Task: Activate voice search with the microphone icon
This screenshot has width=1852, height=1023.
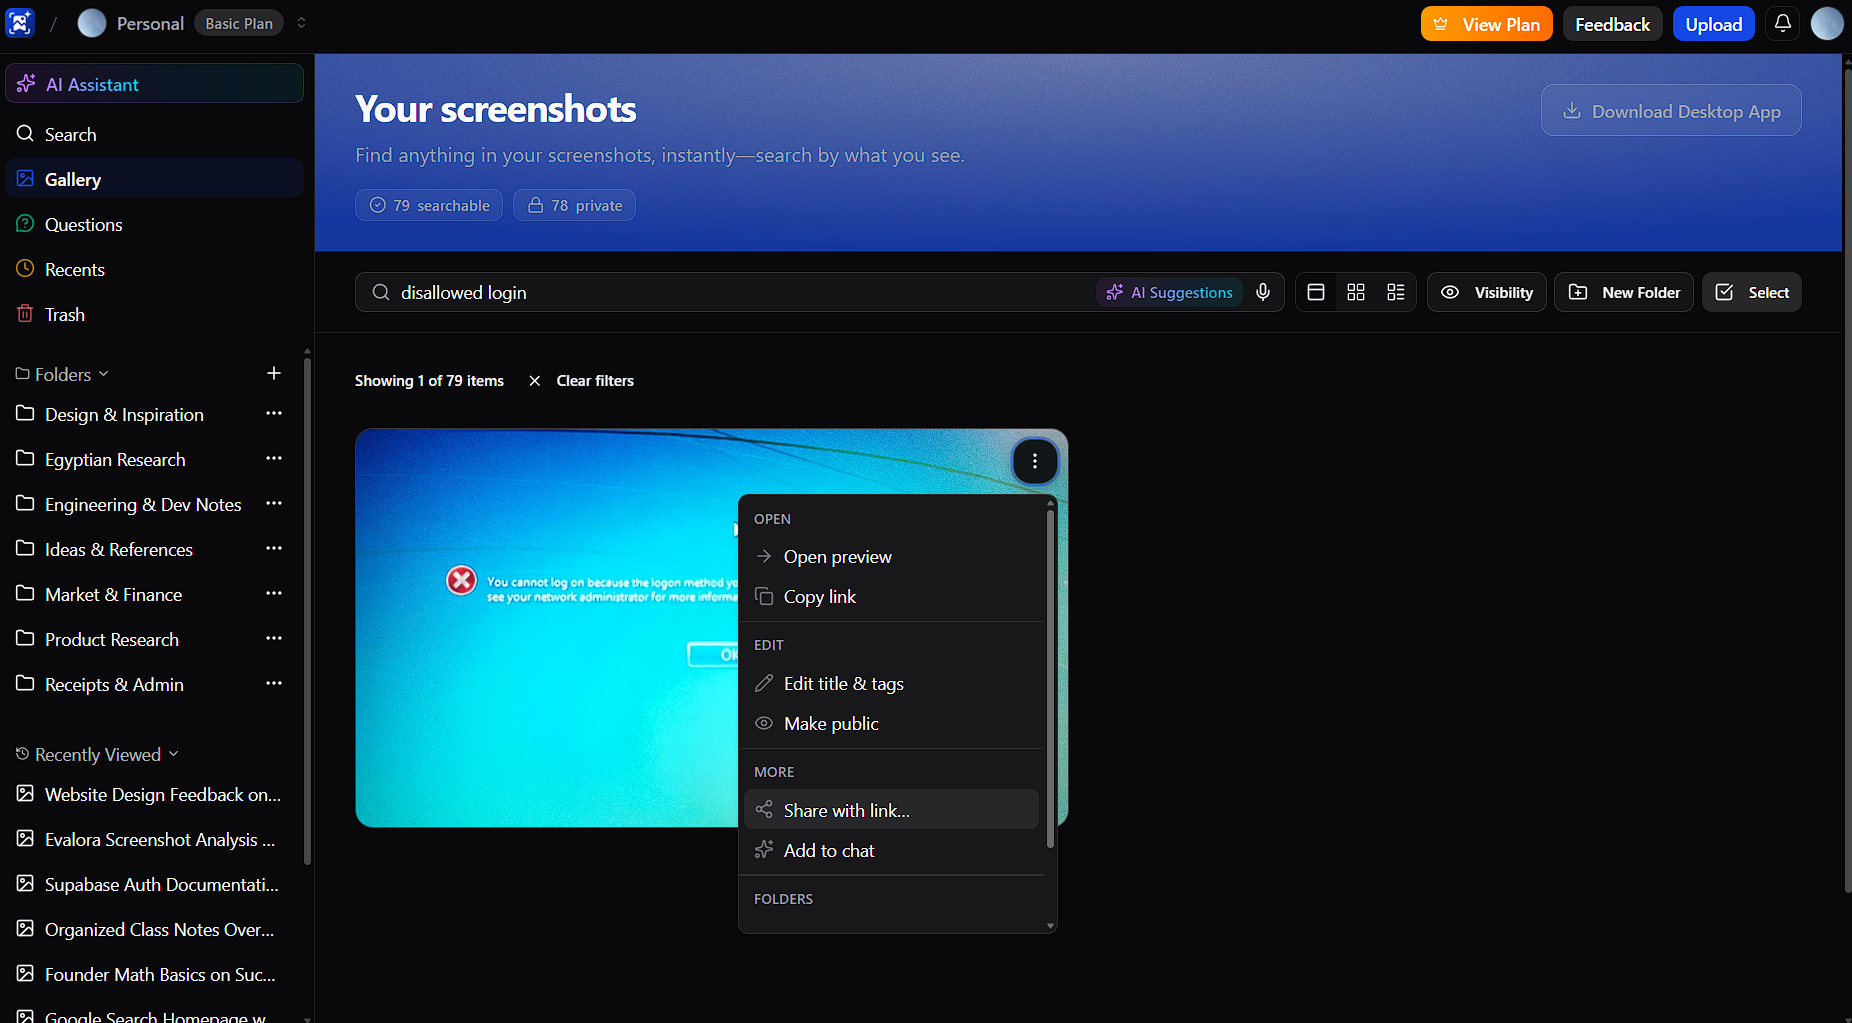Action: pos(1262,292)
